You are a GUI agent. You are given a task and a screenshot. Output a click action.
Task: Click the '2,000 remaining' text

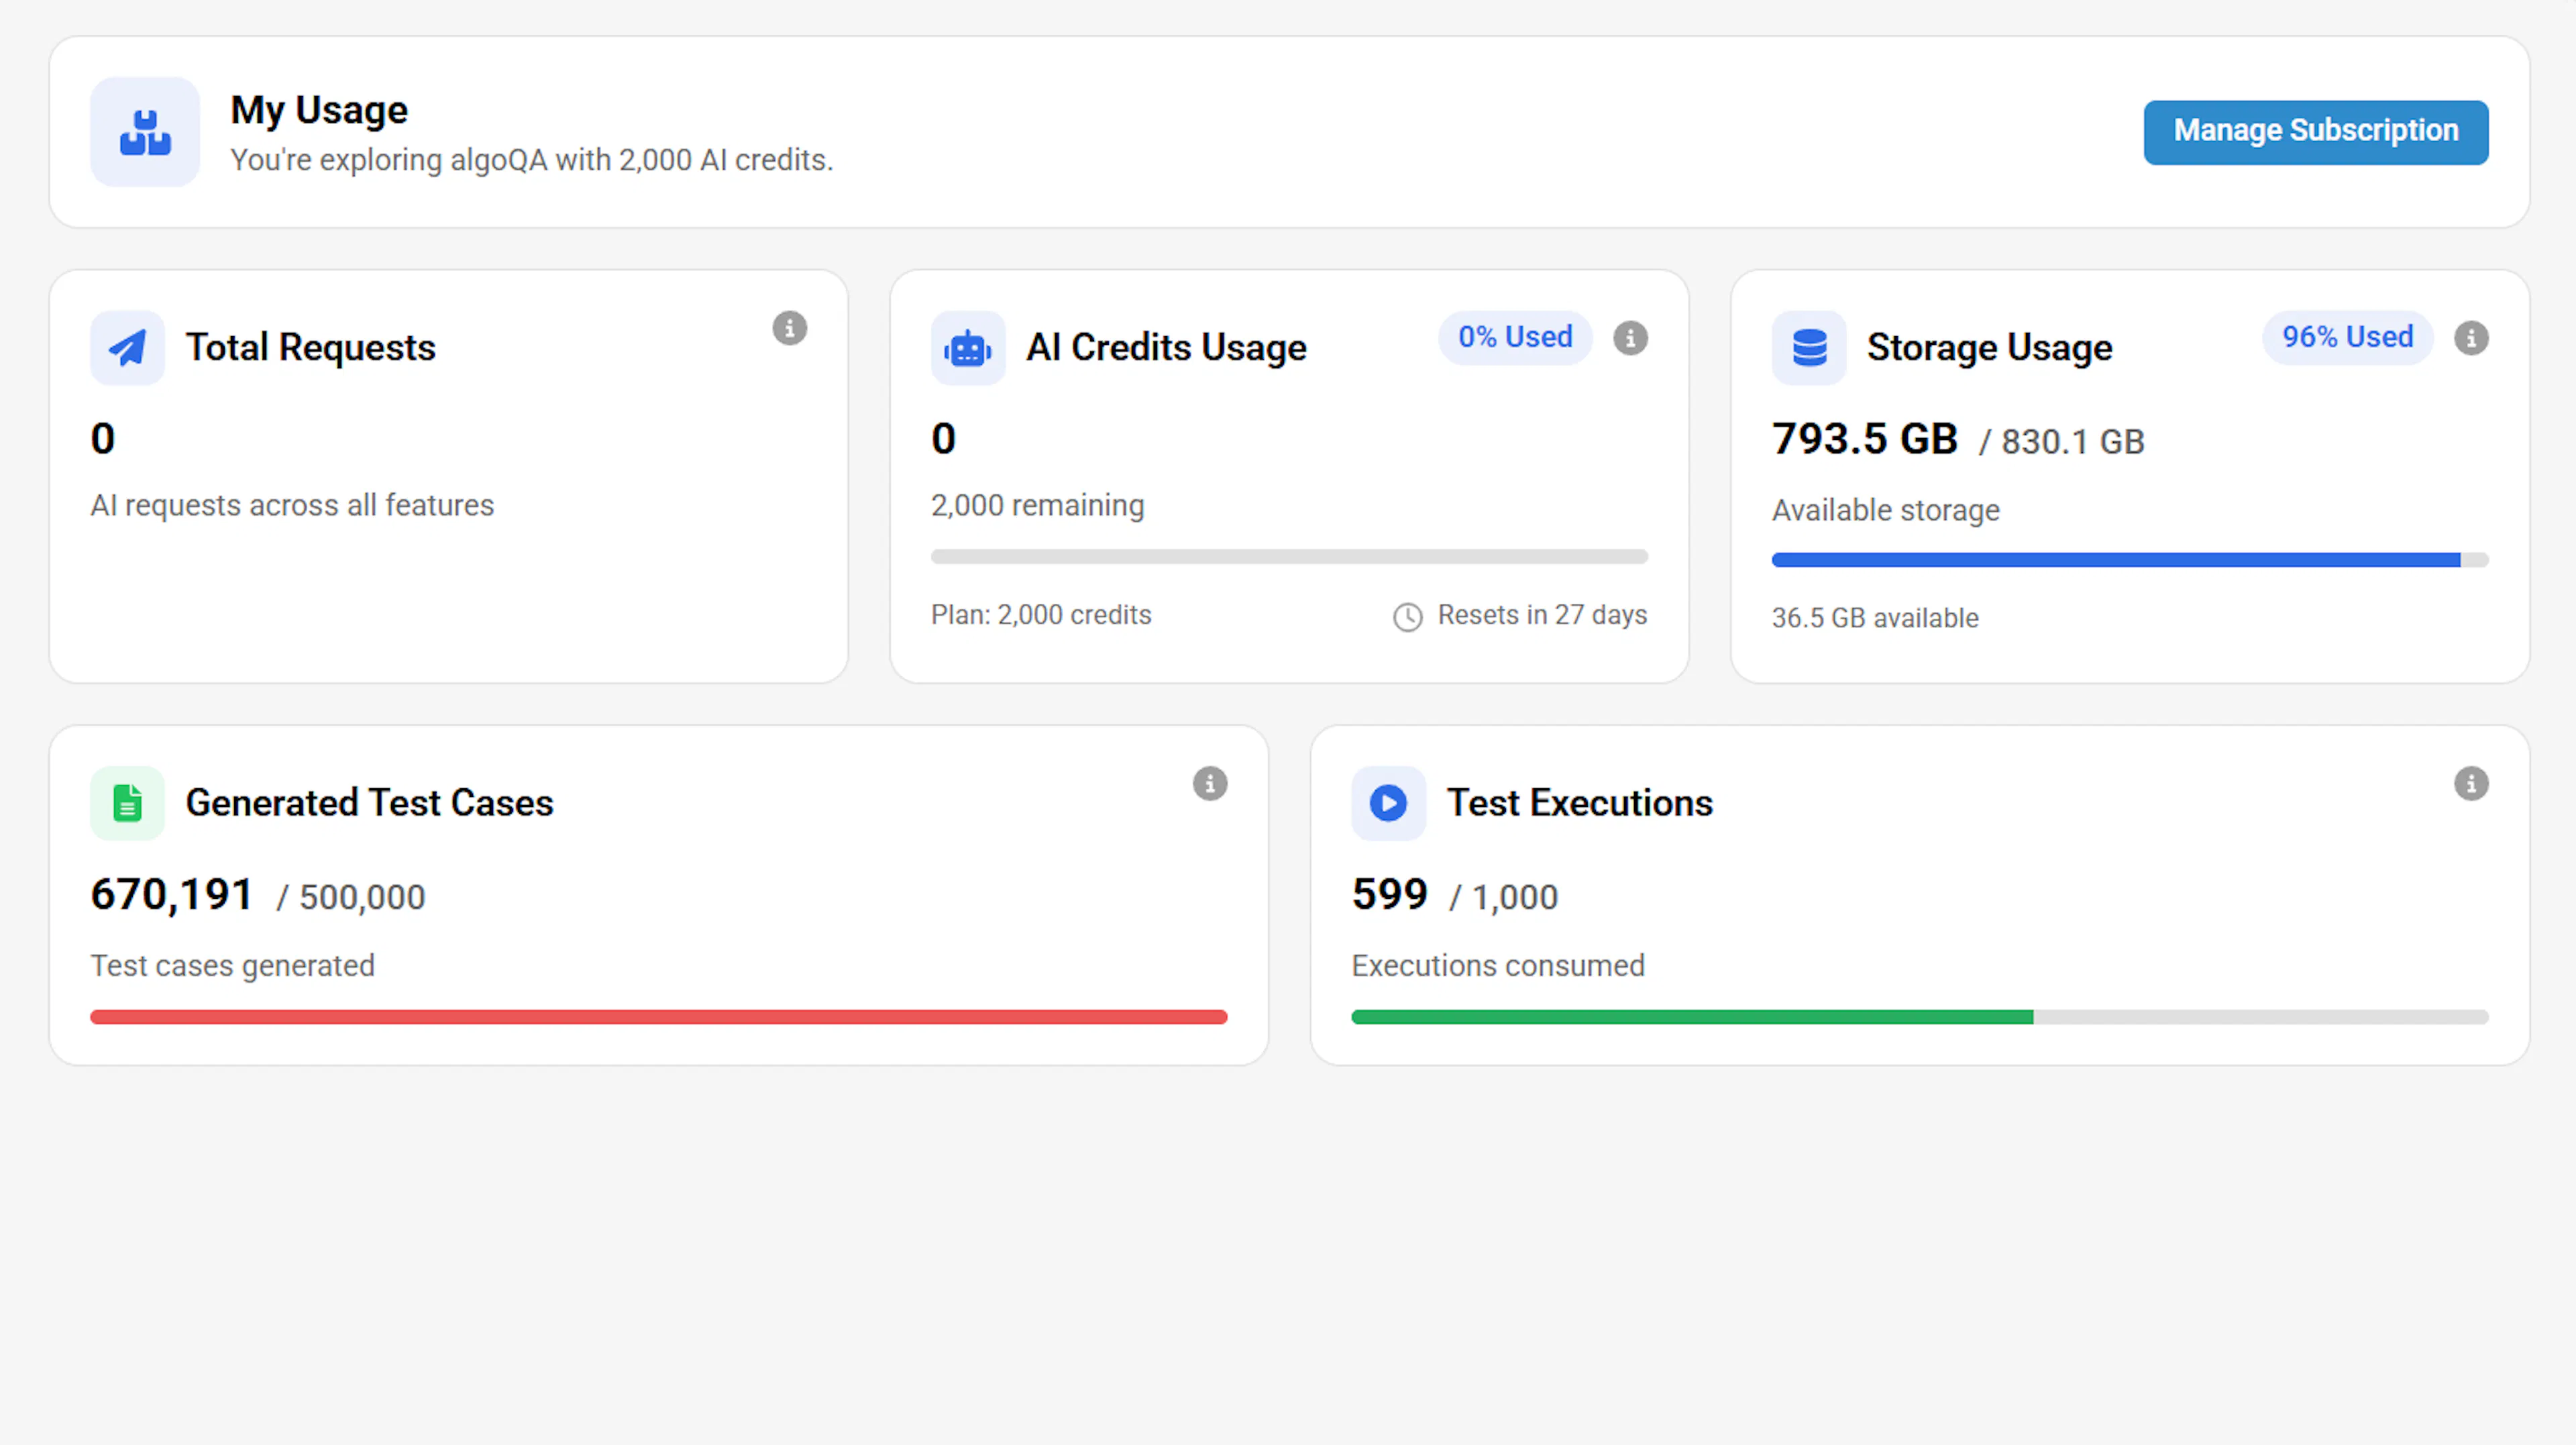1037,505
